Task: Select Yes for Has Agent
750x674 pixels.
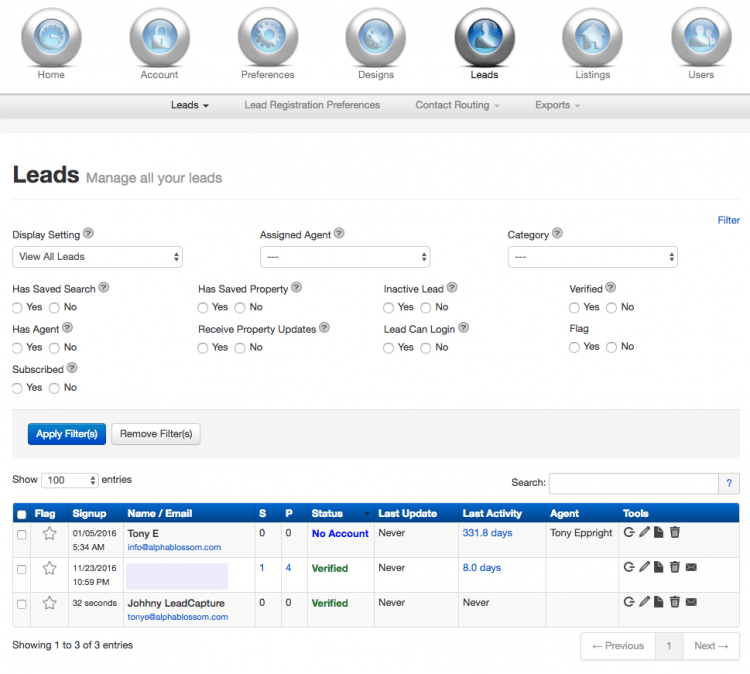Action: click(17, 348)
